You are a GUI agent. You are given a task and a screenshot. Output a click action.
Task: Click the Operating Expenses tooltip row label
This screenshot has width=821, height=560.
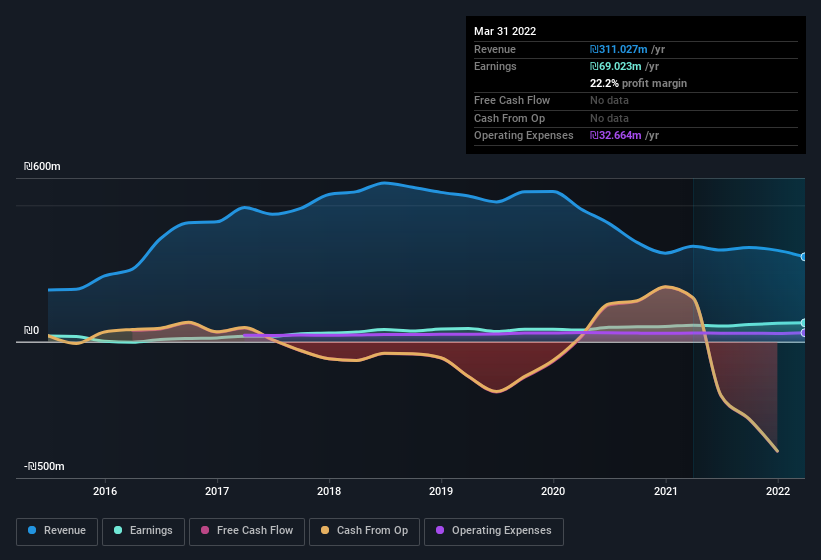(x=524, y=136)
